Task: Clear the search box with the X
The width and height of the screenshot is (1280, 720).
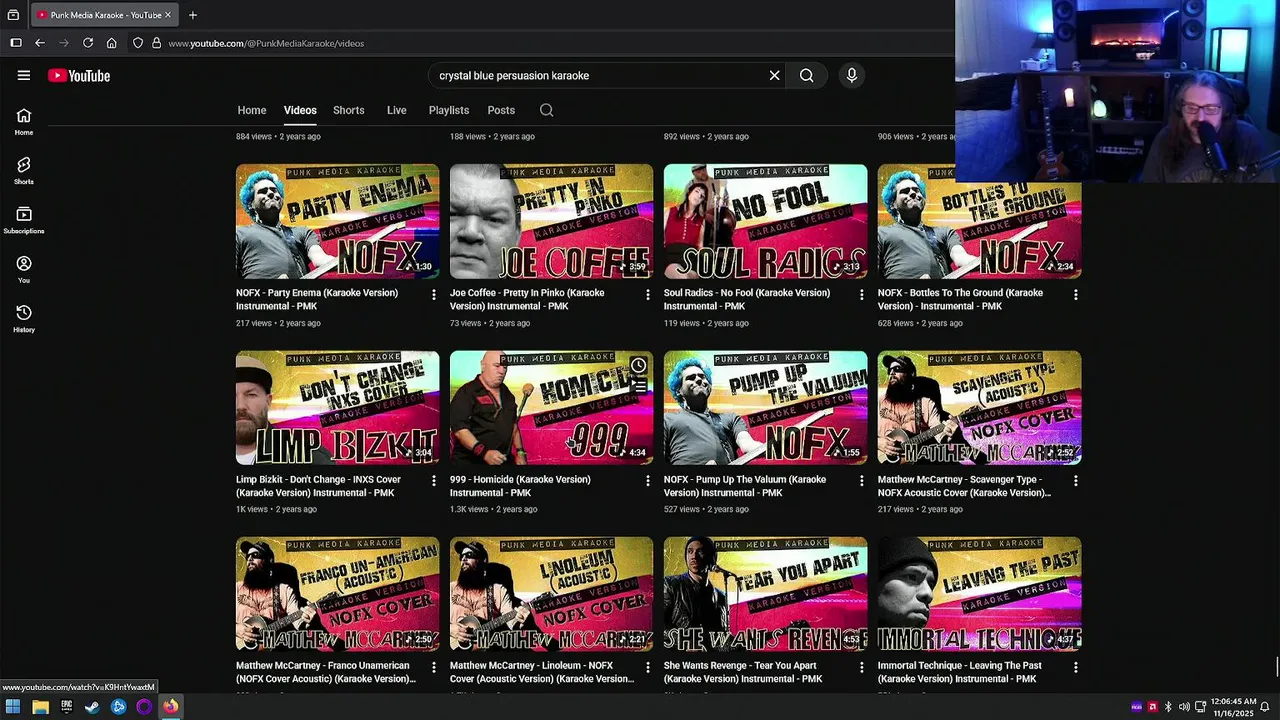Action: pyautogui.click(x=774, y=75)
